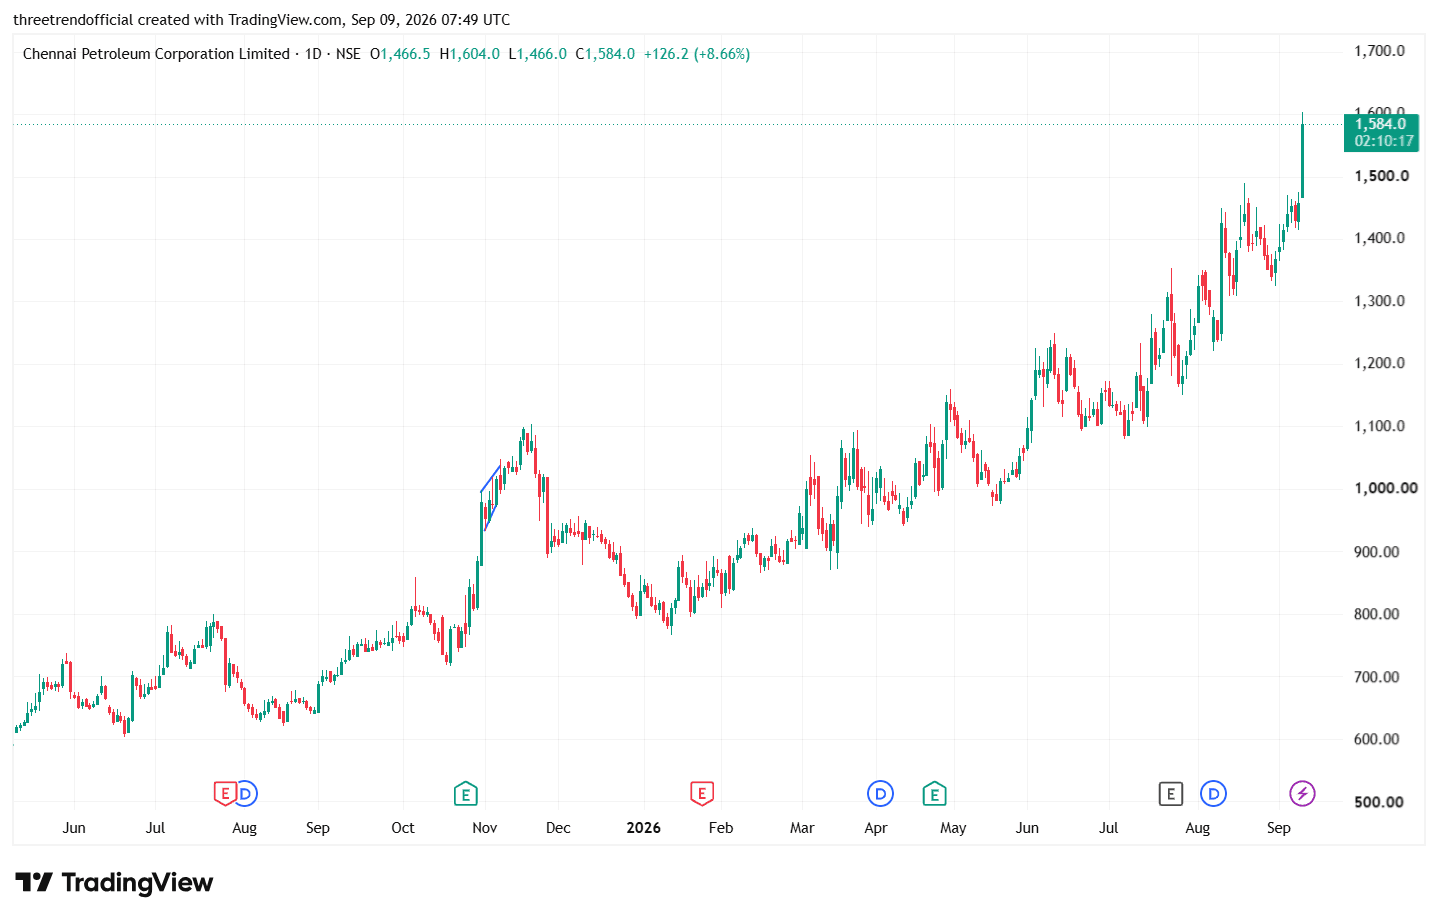The image size is (1438, 920).
Task: Click the low value L1,466.0
Action: pos(538,54)
